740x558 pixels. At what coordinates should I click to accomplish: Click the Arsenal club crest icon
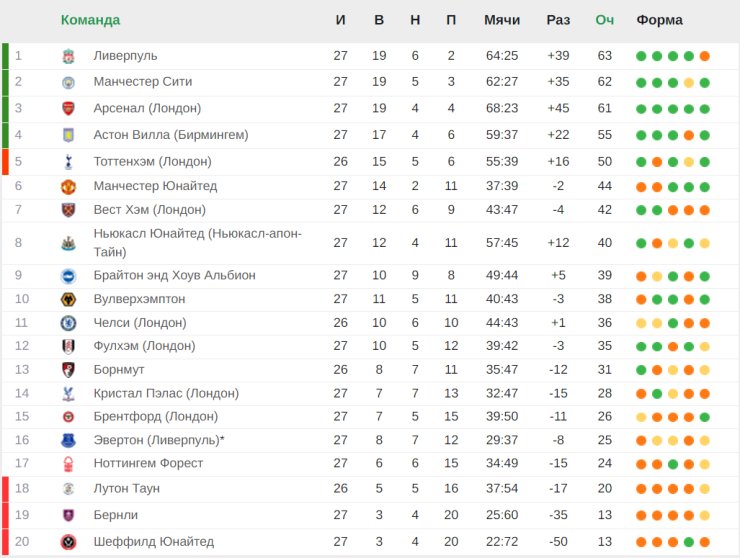[68, 108]
